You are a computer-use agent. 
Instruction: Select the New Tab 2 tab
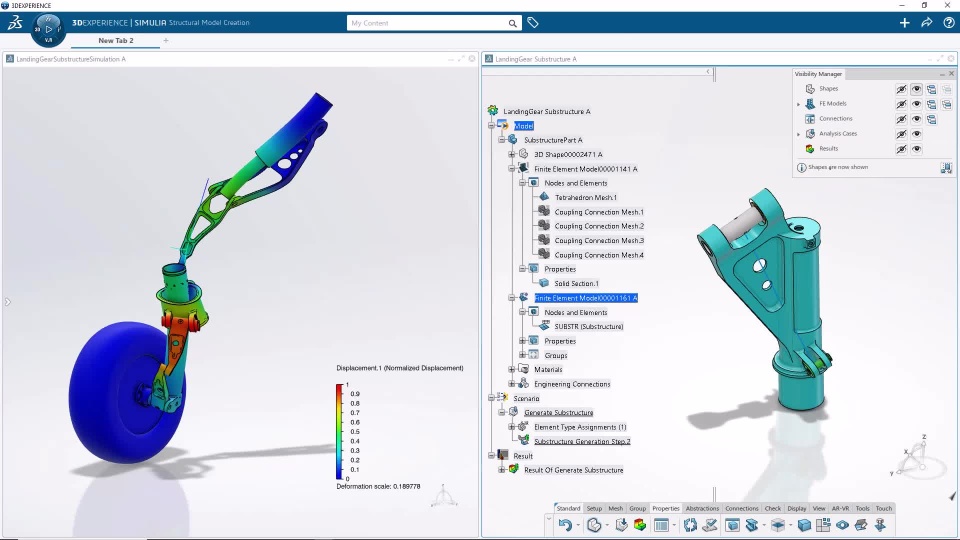pos(116,40)
